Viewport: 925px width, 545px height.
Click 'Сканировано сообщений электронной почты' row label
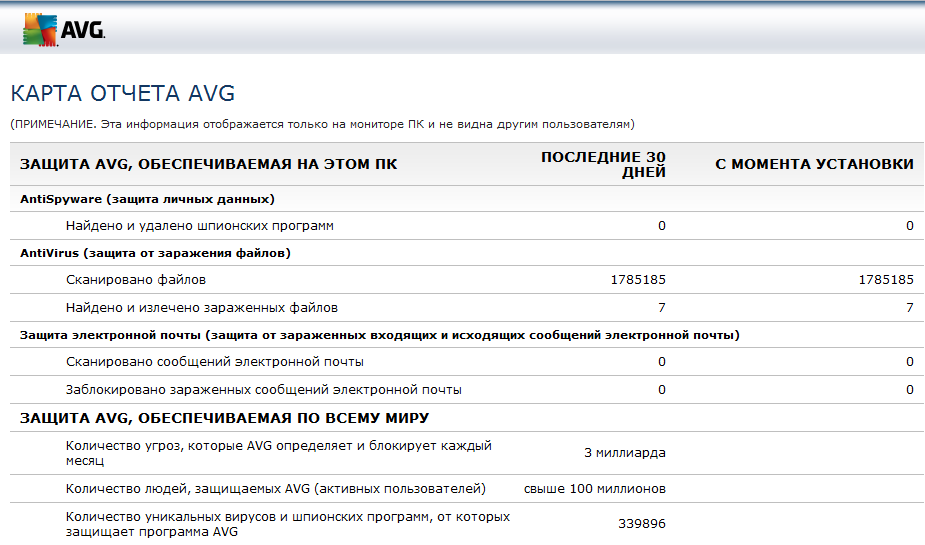tap(215, 362)
